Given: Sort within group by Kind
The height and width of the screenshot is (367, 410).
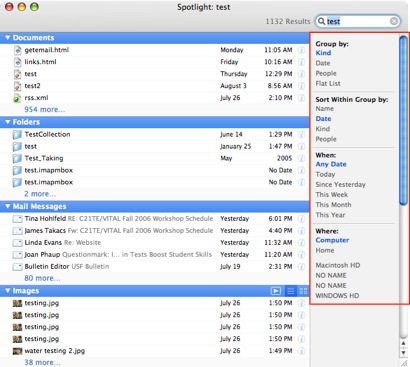Looking at the screenshot, I should tap(323, 129).
